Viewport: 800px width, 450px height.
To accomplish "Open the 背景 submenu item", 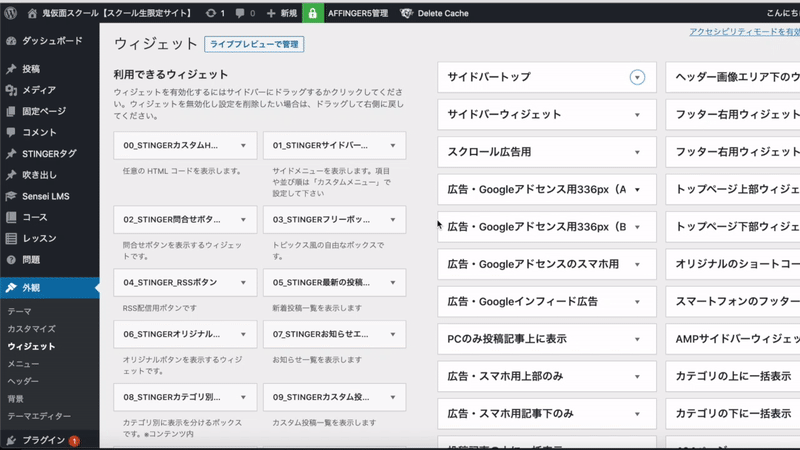I will [x=15, y=398].
